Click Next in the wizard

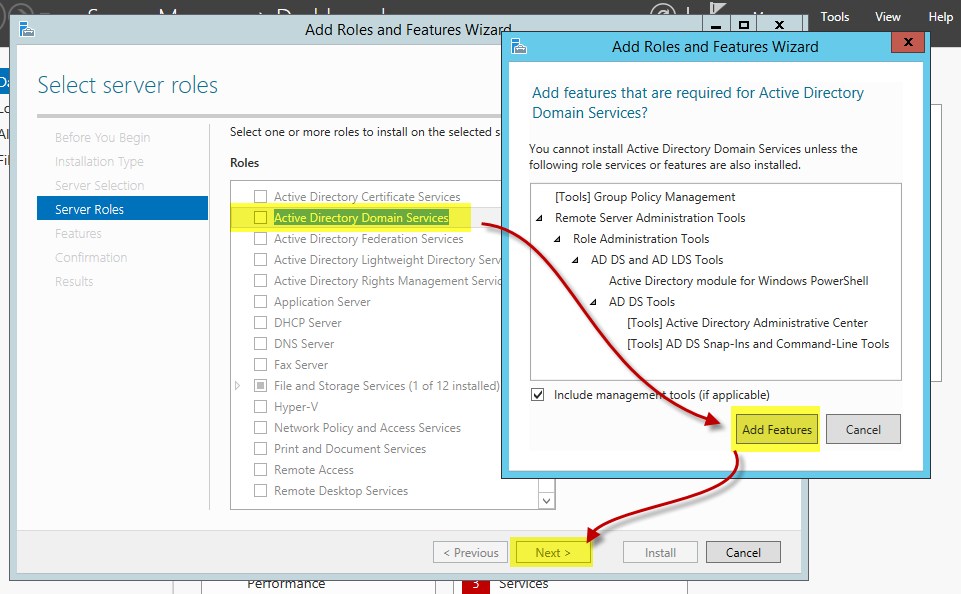click(553, 552)
